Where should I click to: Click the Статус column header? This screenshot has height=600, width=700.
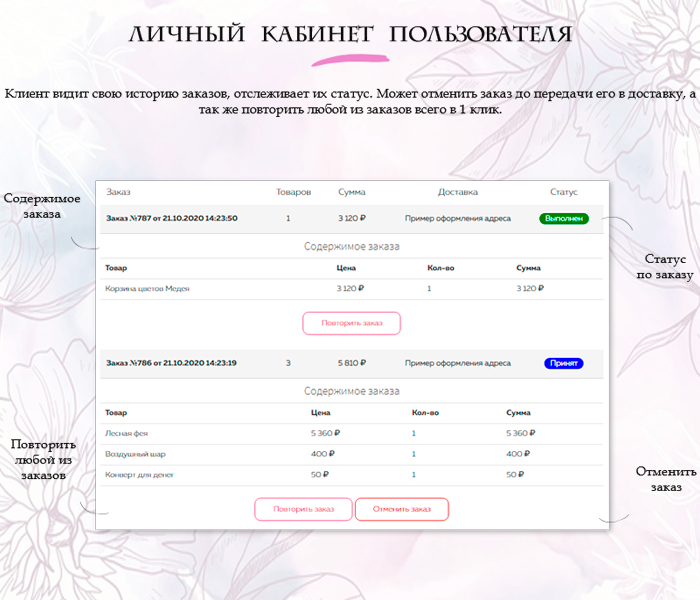point(564,191)
